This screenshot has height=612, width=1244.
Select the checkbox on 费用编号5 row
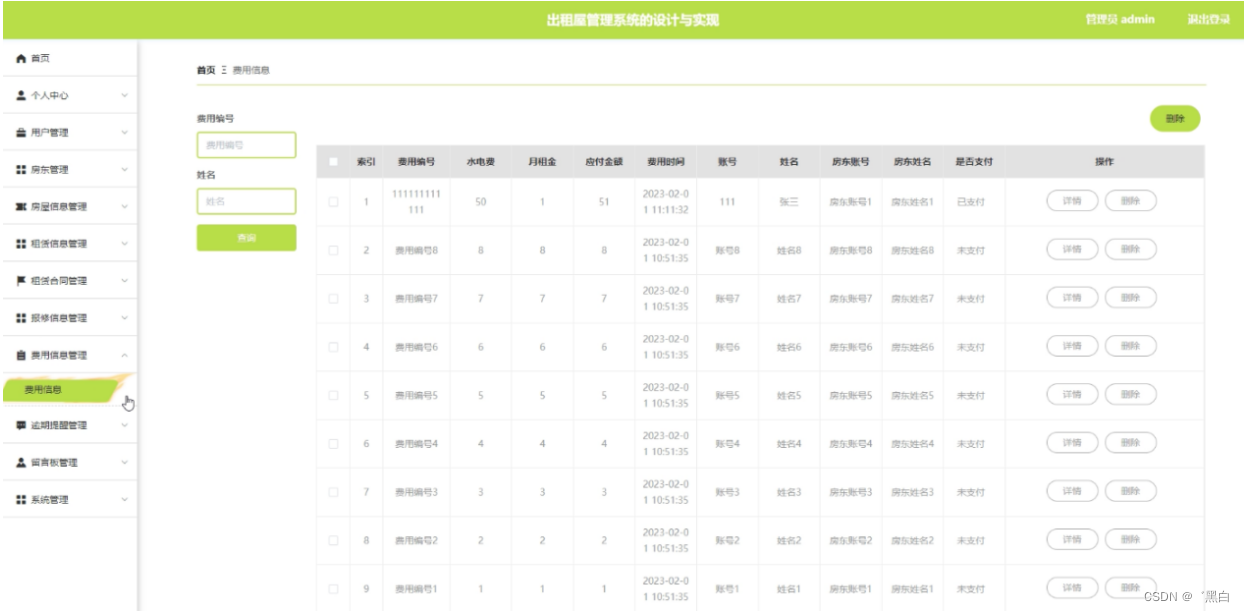(334, 395)
